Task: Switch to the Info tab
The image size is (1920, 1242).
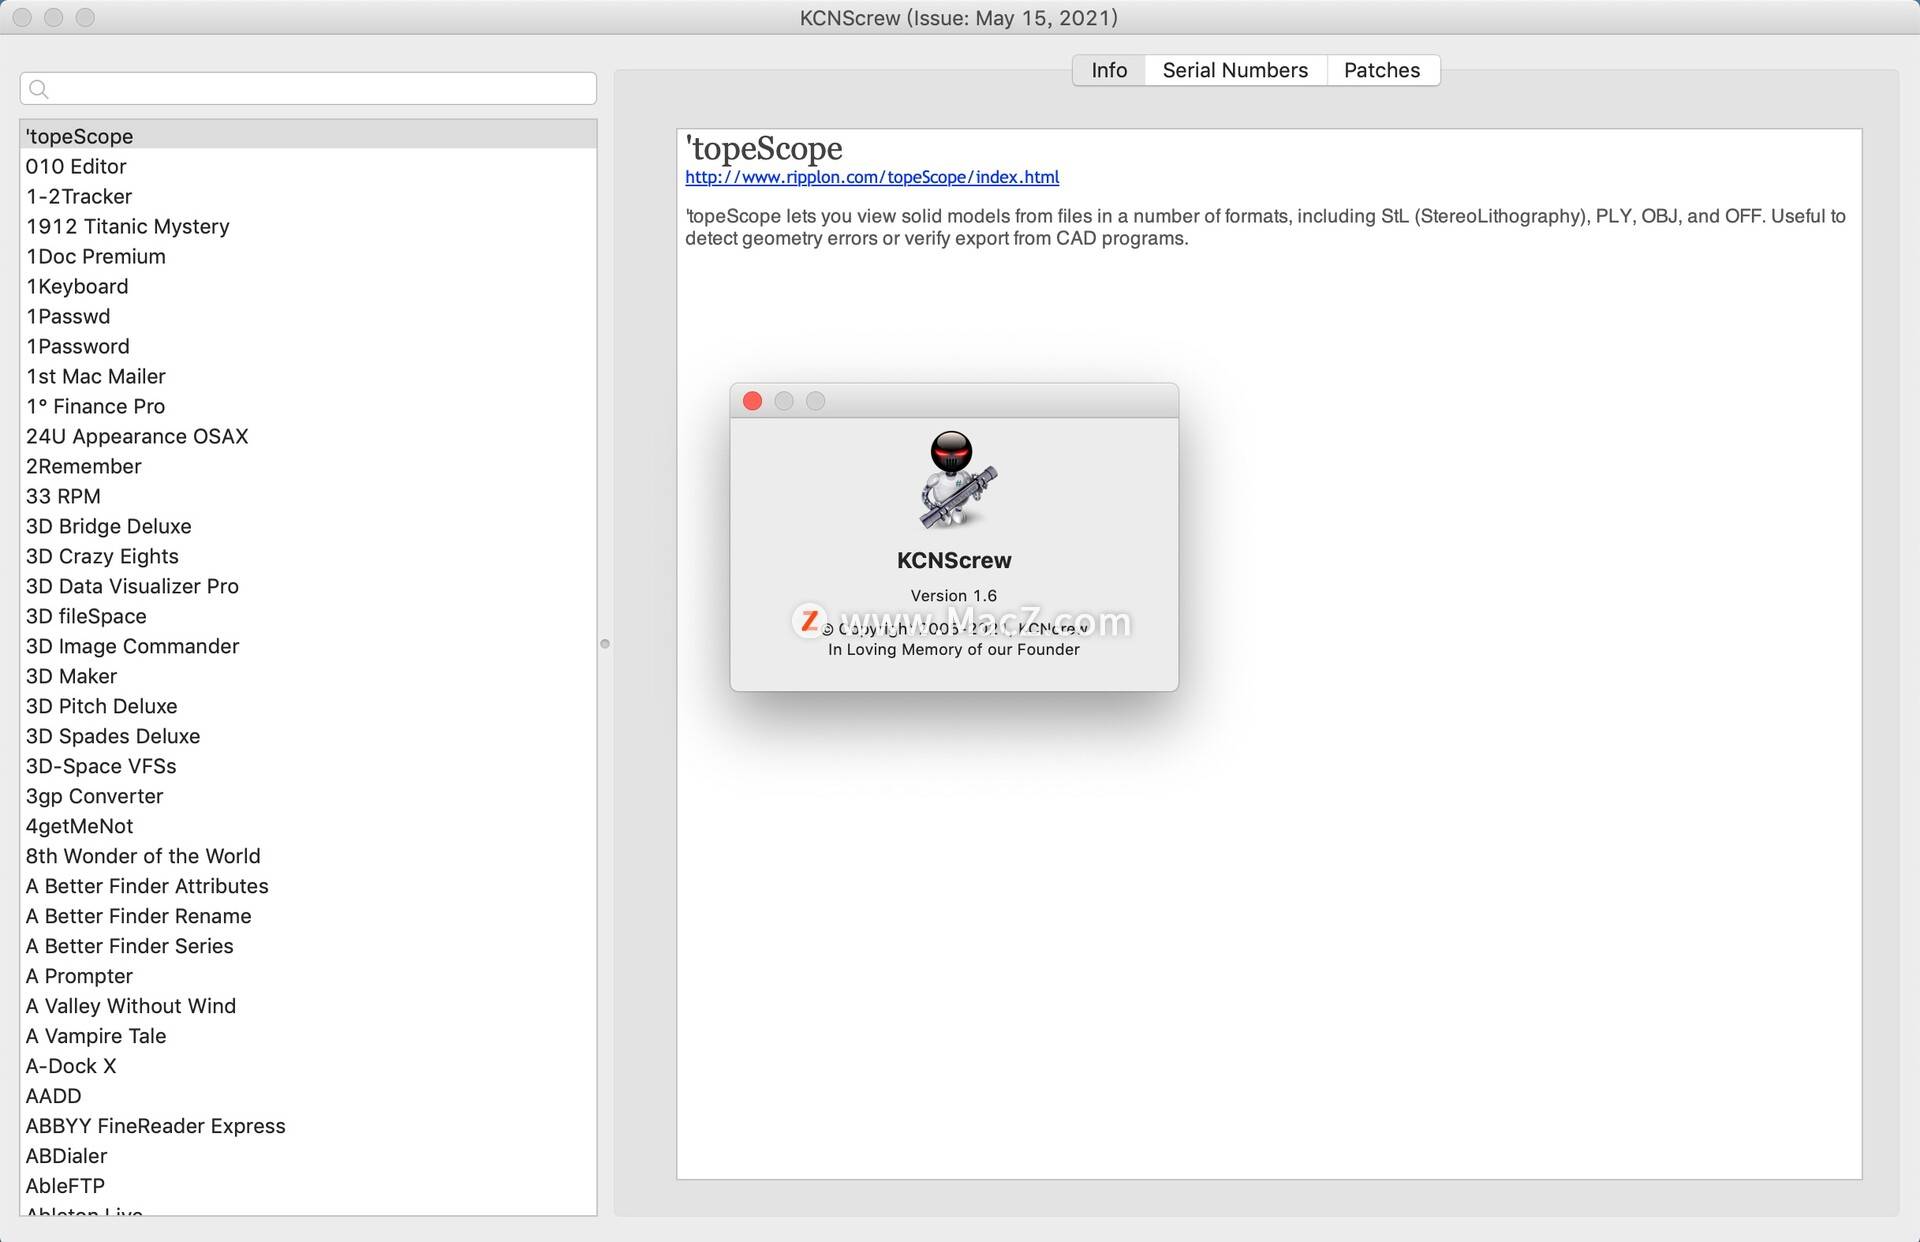Action: click(x=1109, y=70)
